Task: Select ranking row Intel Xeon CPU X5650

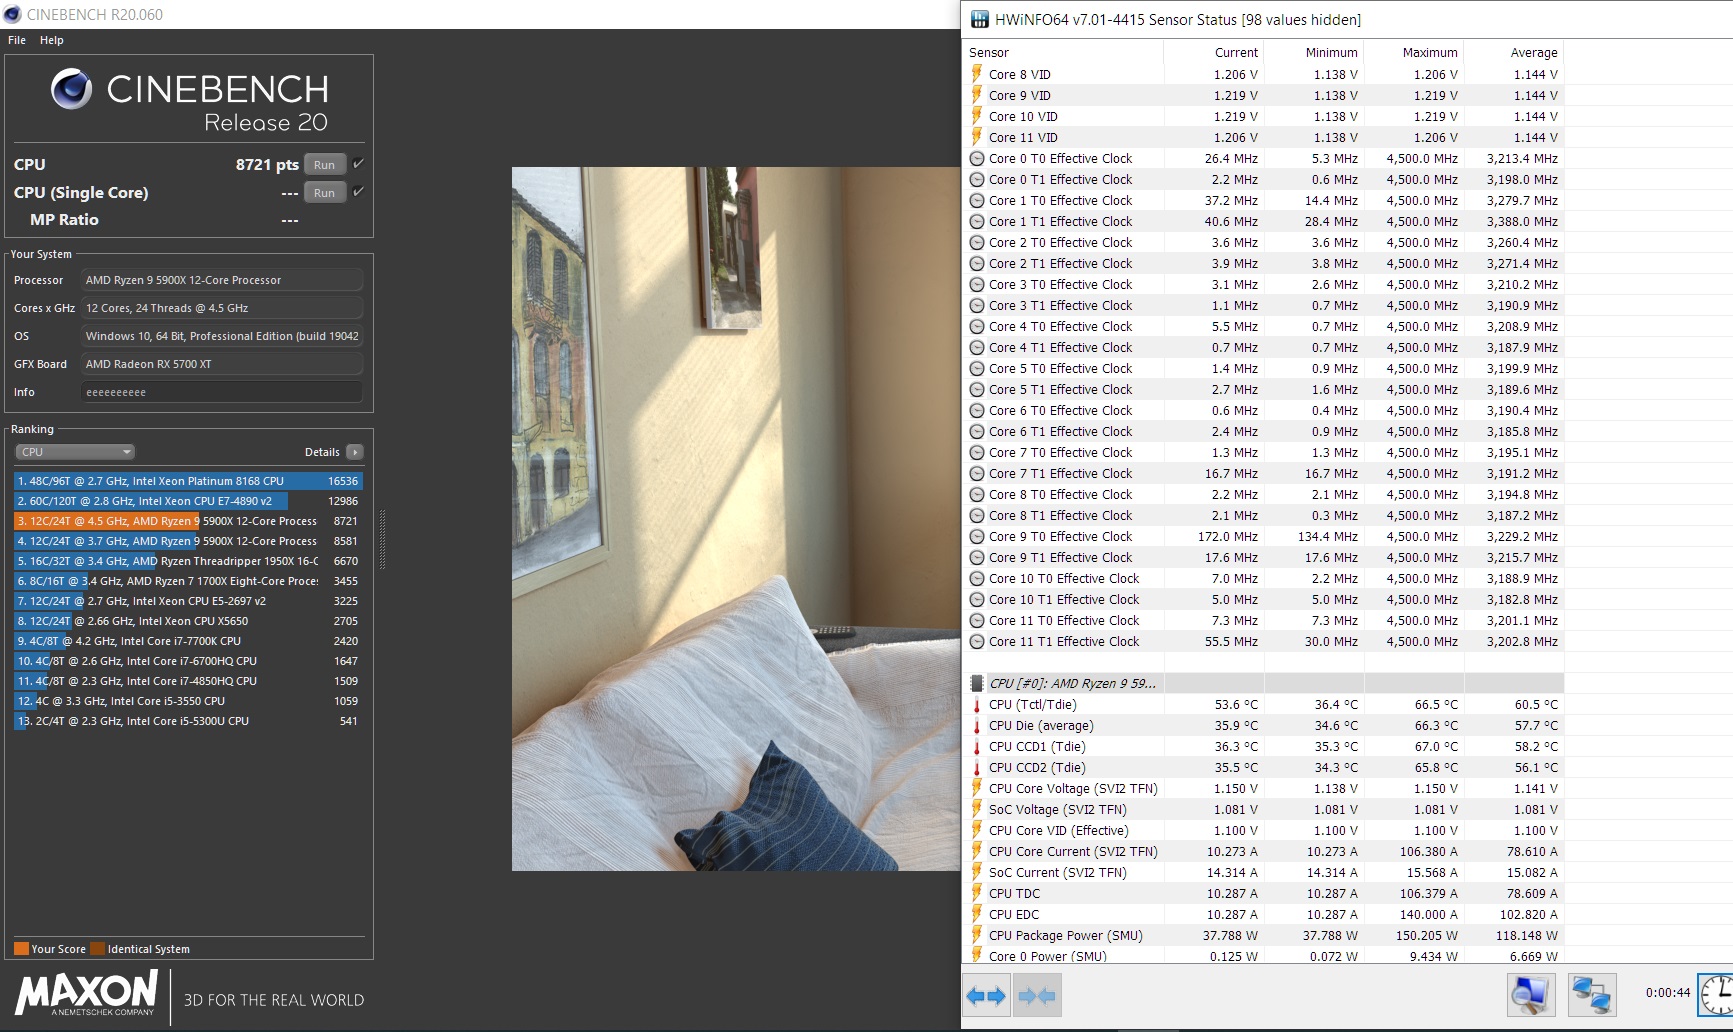Action: click(x=188, y=621)
